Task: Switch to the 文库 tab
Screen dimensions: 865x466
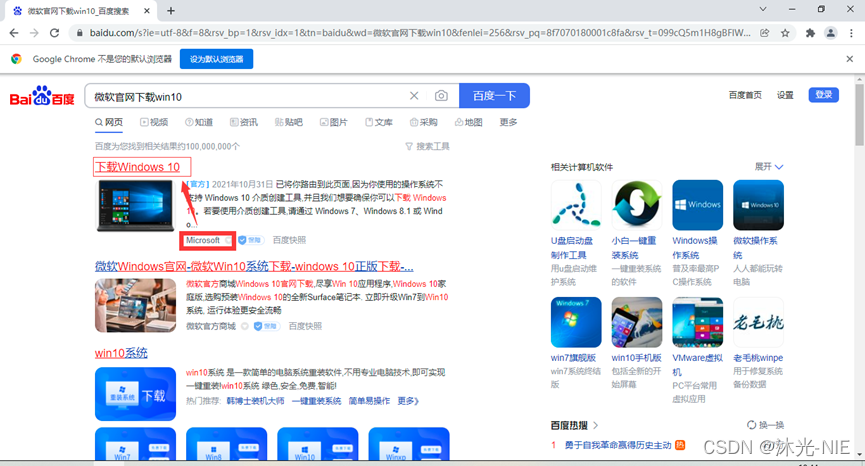Action: [x=378, y=122]
